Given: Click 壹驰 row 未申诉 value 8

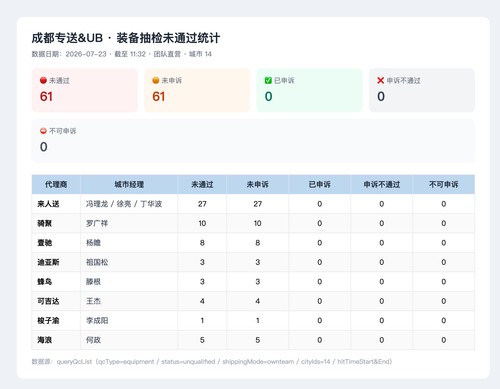Looking at the screenshot, I should (x=257, y=243).
